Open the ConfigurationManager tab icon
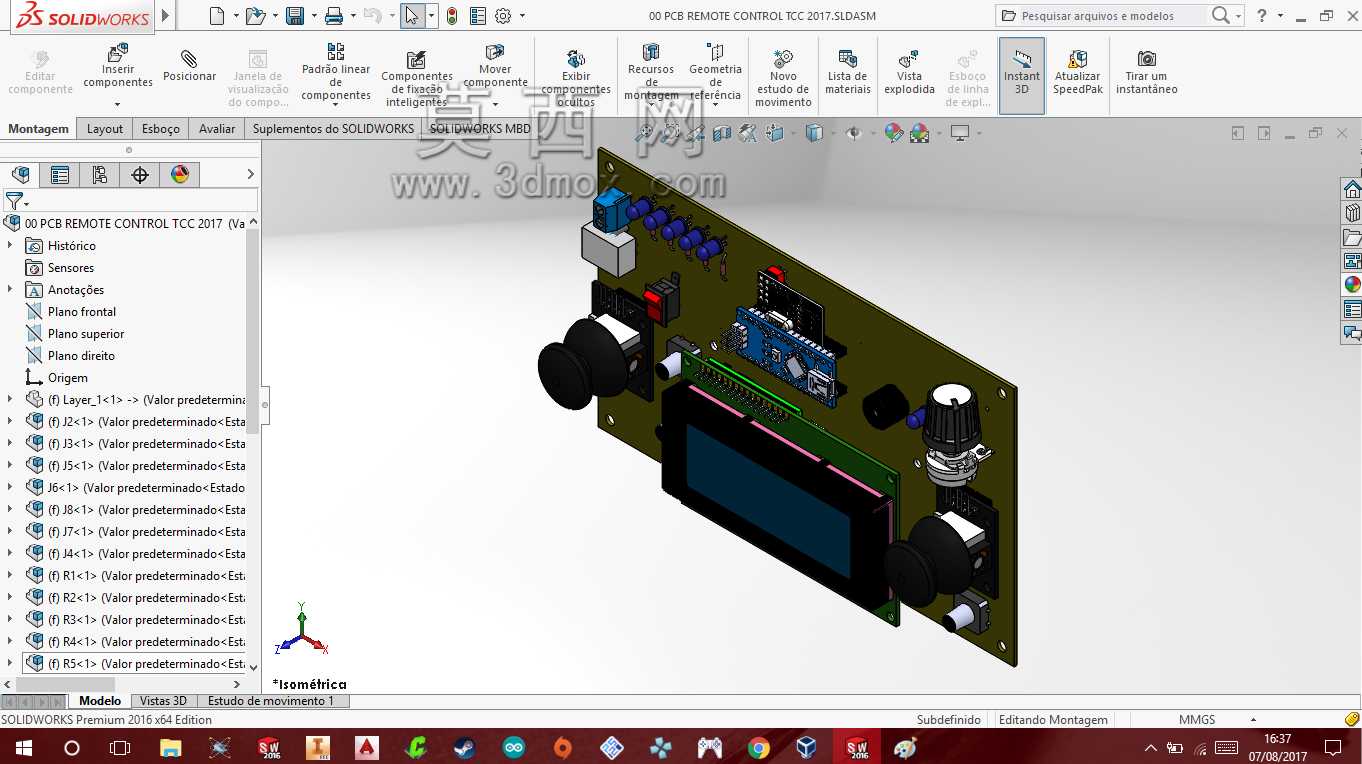Viewport: 1362px width, 764px height. (100, 175)
